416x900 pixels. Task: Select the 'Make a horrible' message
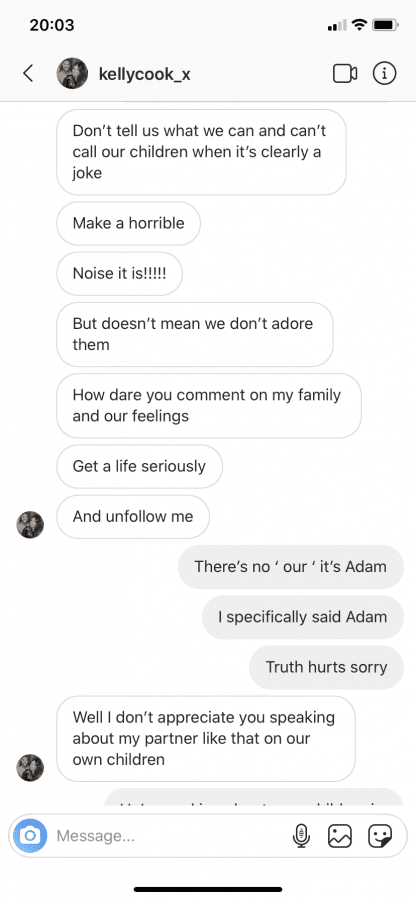pyautogui.click(x=129, y=223)
